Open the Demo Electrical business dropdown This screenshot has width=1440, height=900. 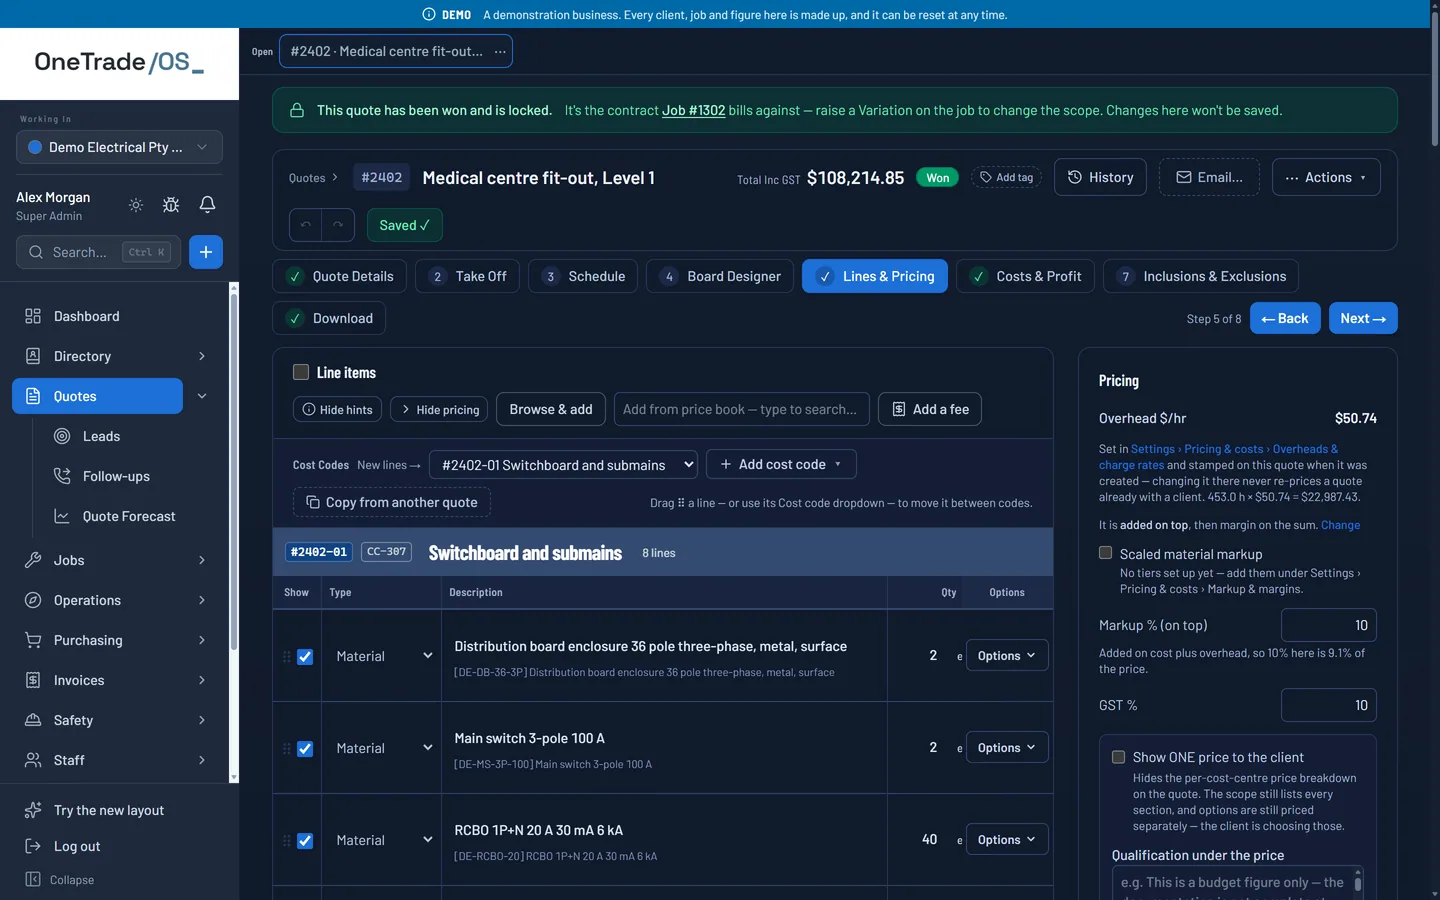tap(119, 147)
